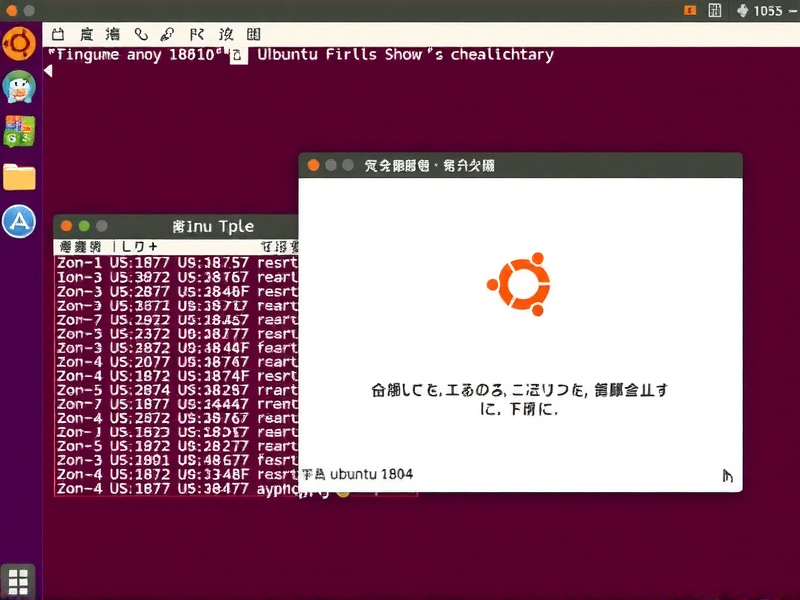
Task: Click the grid icon in the top-right tray
Action: pyautogui.click(x=714, y=10)
